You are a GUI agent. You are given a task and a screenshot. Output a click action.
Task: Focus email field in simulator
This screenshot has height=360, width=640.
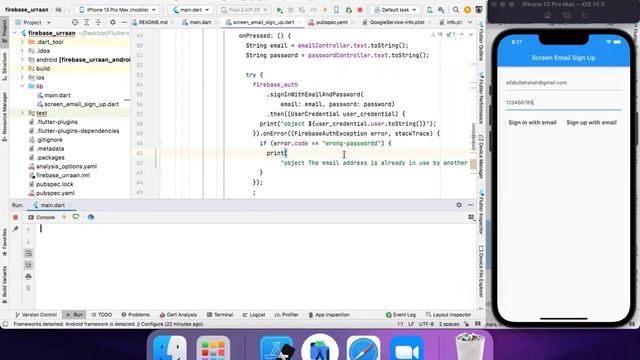563,83
